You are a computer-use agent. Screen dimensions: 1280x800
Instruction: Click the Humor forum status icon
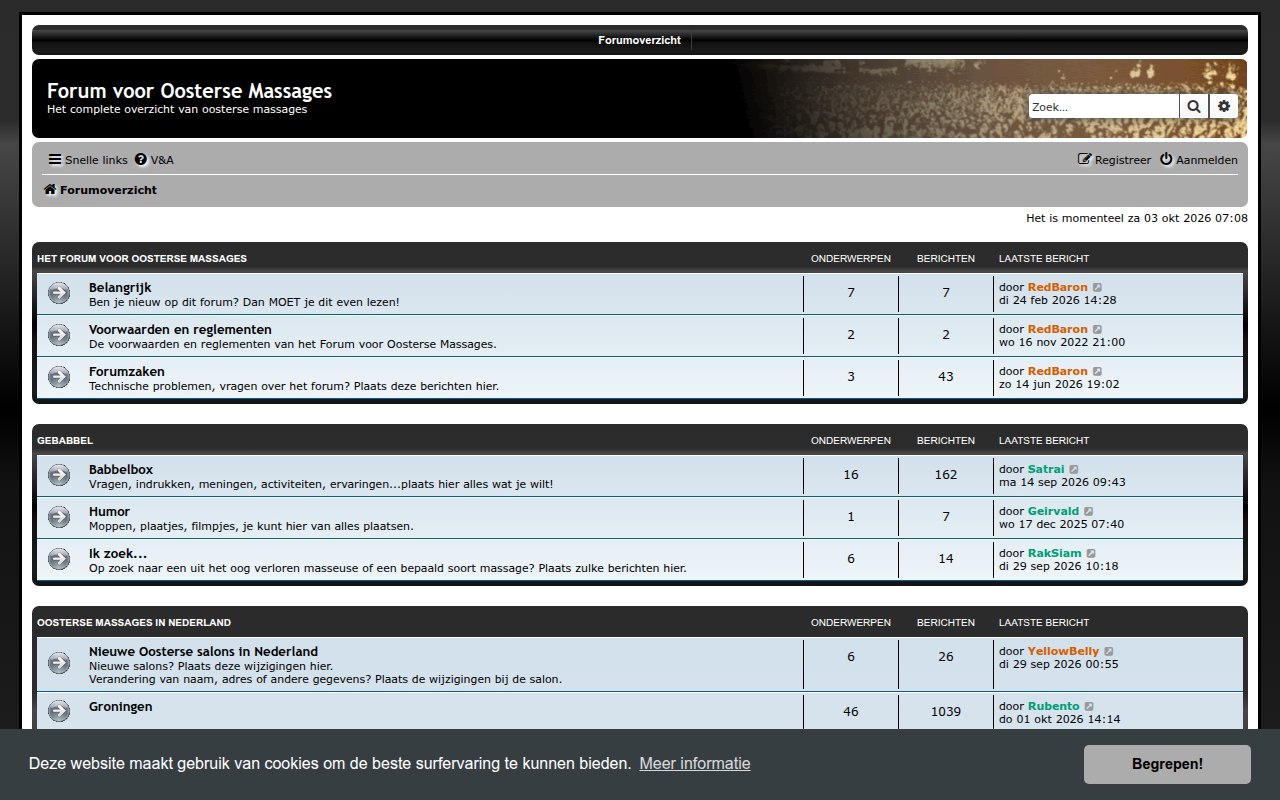59,516
